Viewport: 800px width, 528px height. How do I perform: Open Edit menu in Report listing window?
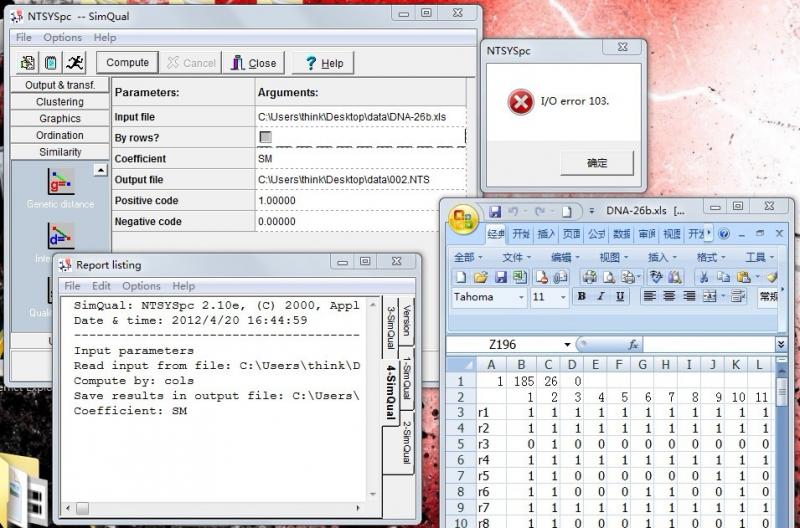tap(101, 286)
